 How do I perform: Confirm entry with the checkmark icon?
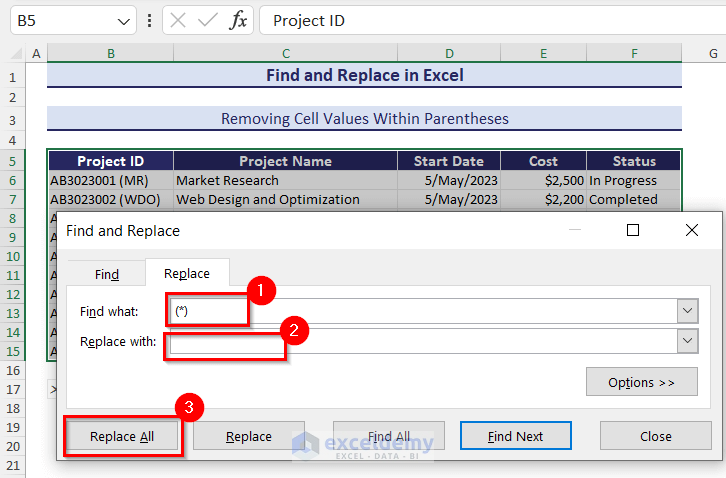207,20
